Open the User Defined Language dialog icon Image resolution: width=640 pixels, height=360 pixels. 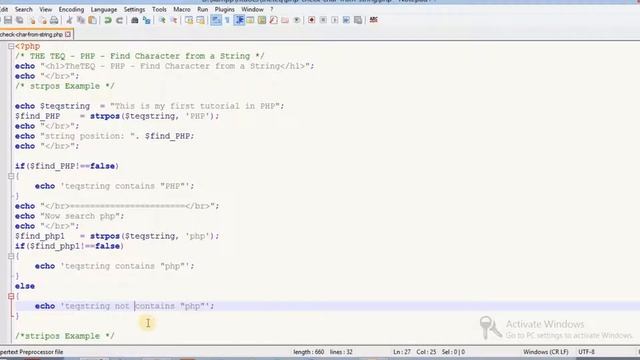tap(250, 20)
